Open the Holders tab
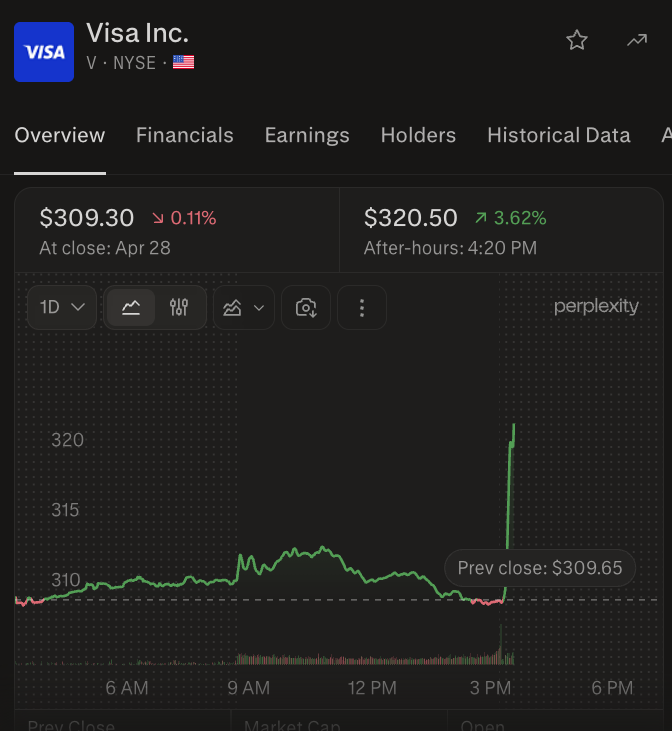Image resolution: width=672 pixels, height=731 pixels. 418,135
